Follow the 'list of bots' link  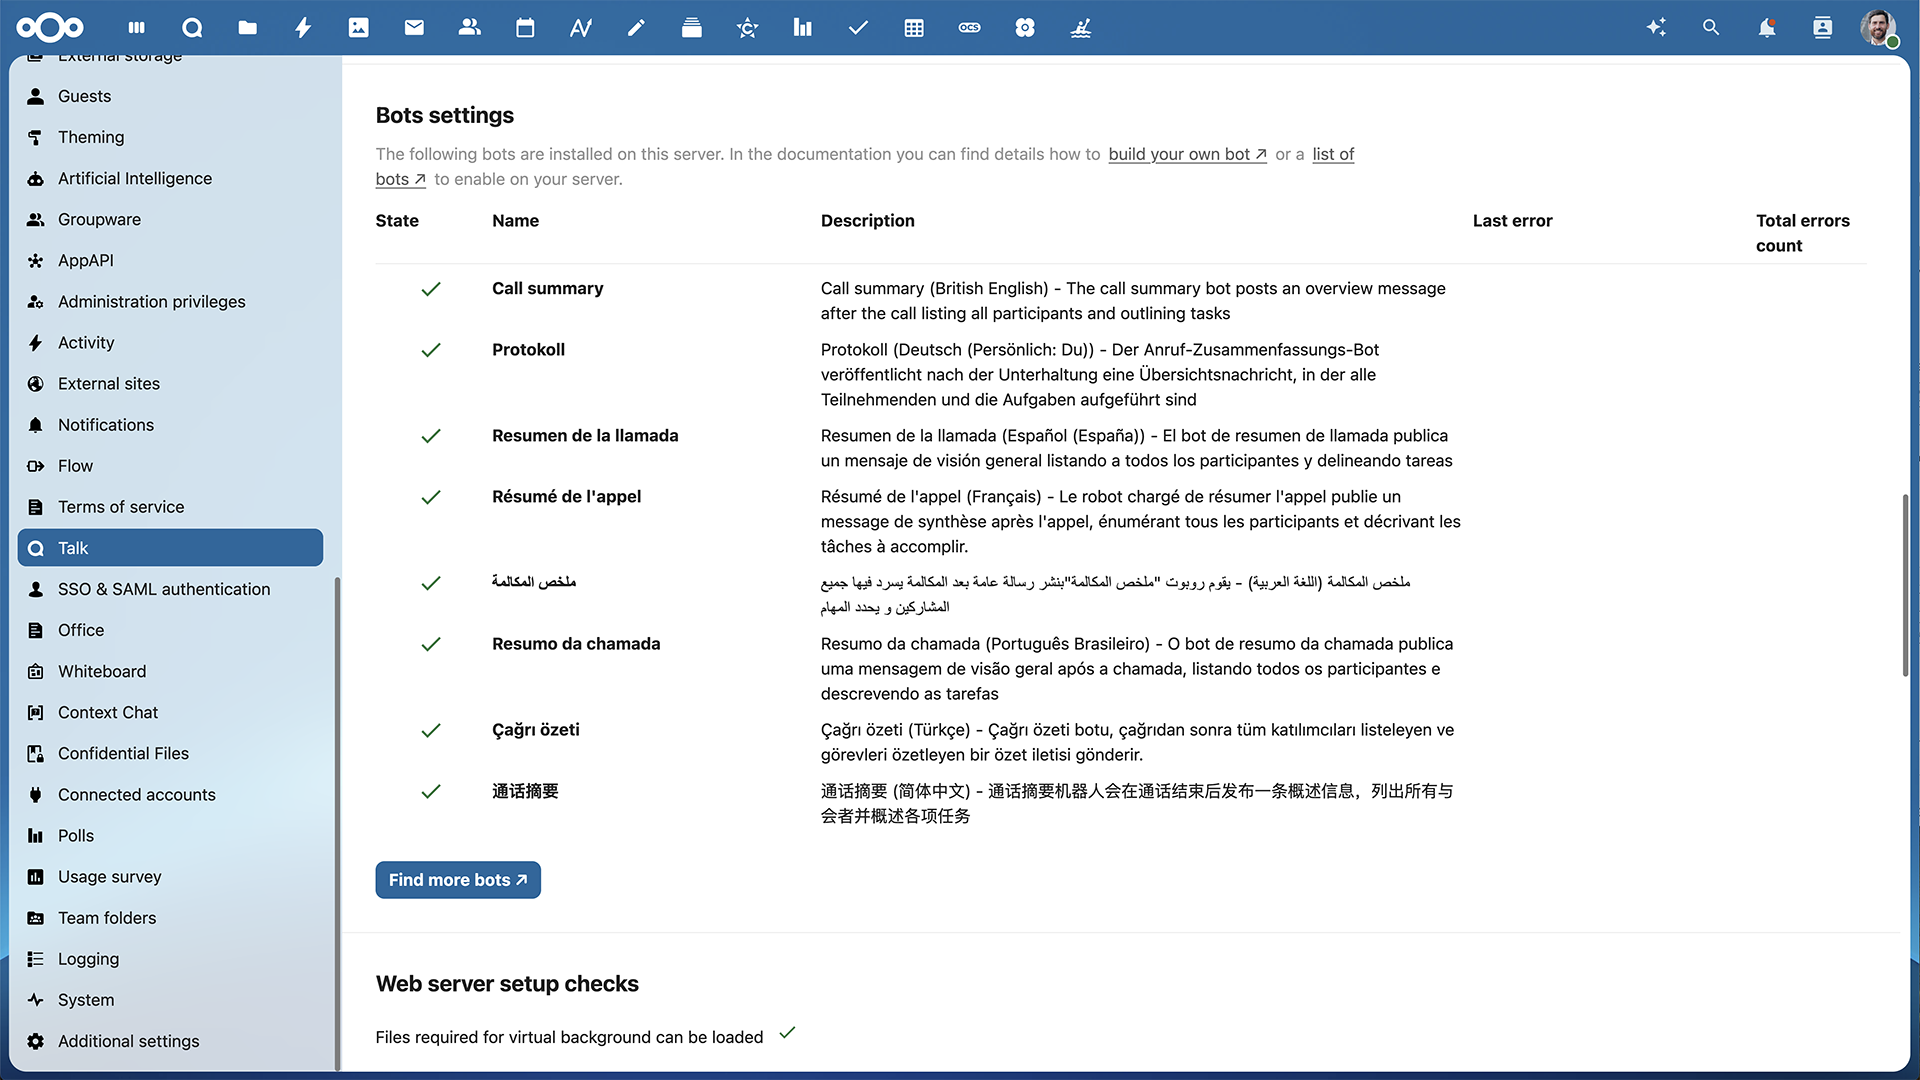click(x=1333, y=154)
